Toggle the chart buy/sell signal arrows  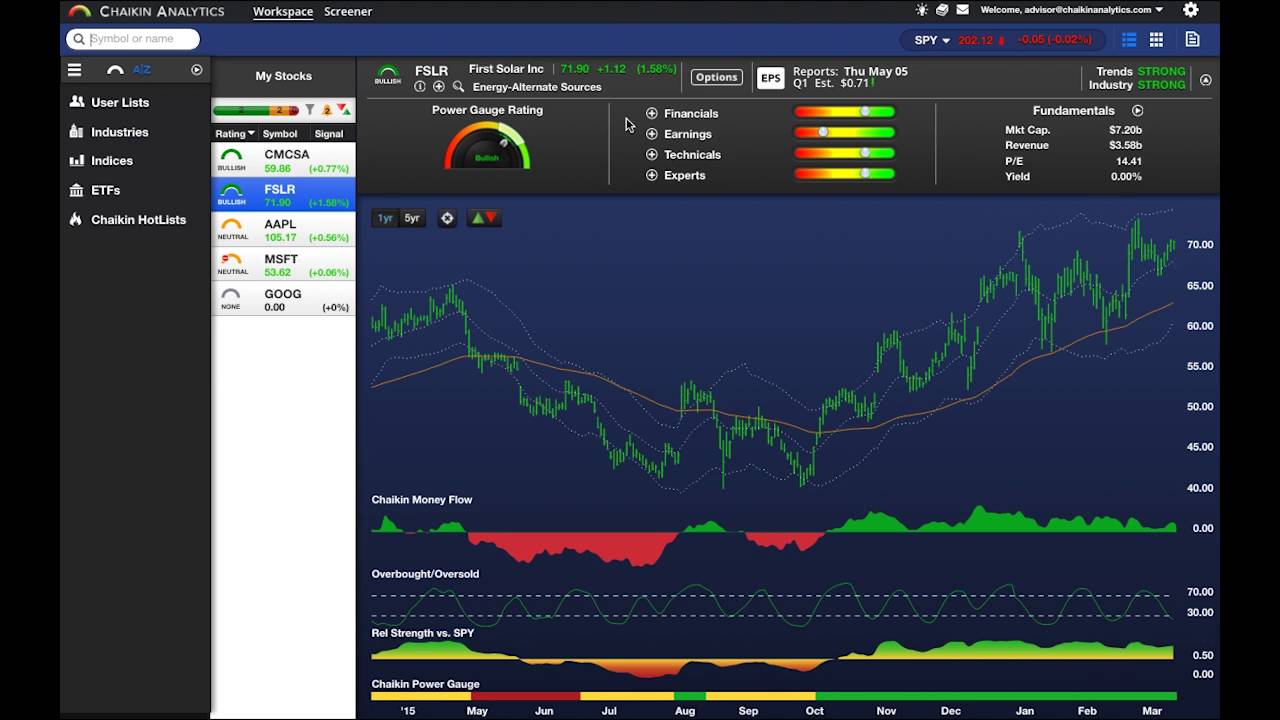pos(484,218)
